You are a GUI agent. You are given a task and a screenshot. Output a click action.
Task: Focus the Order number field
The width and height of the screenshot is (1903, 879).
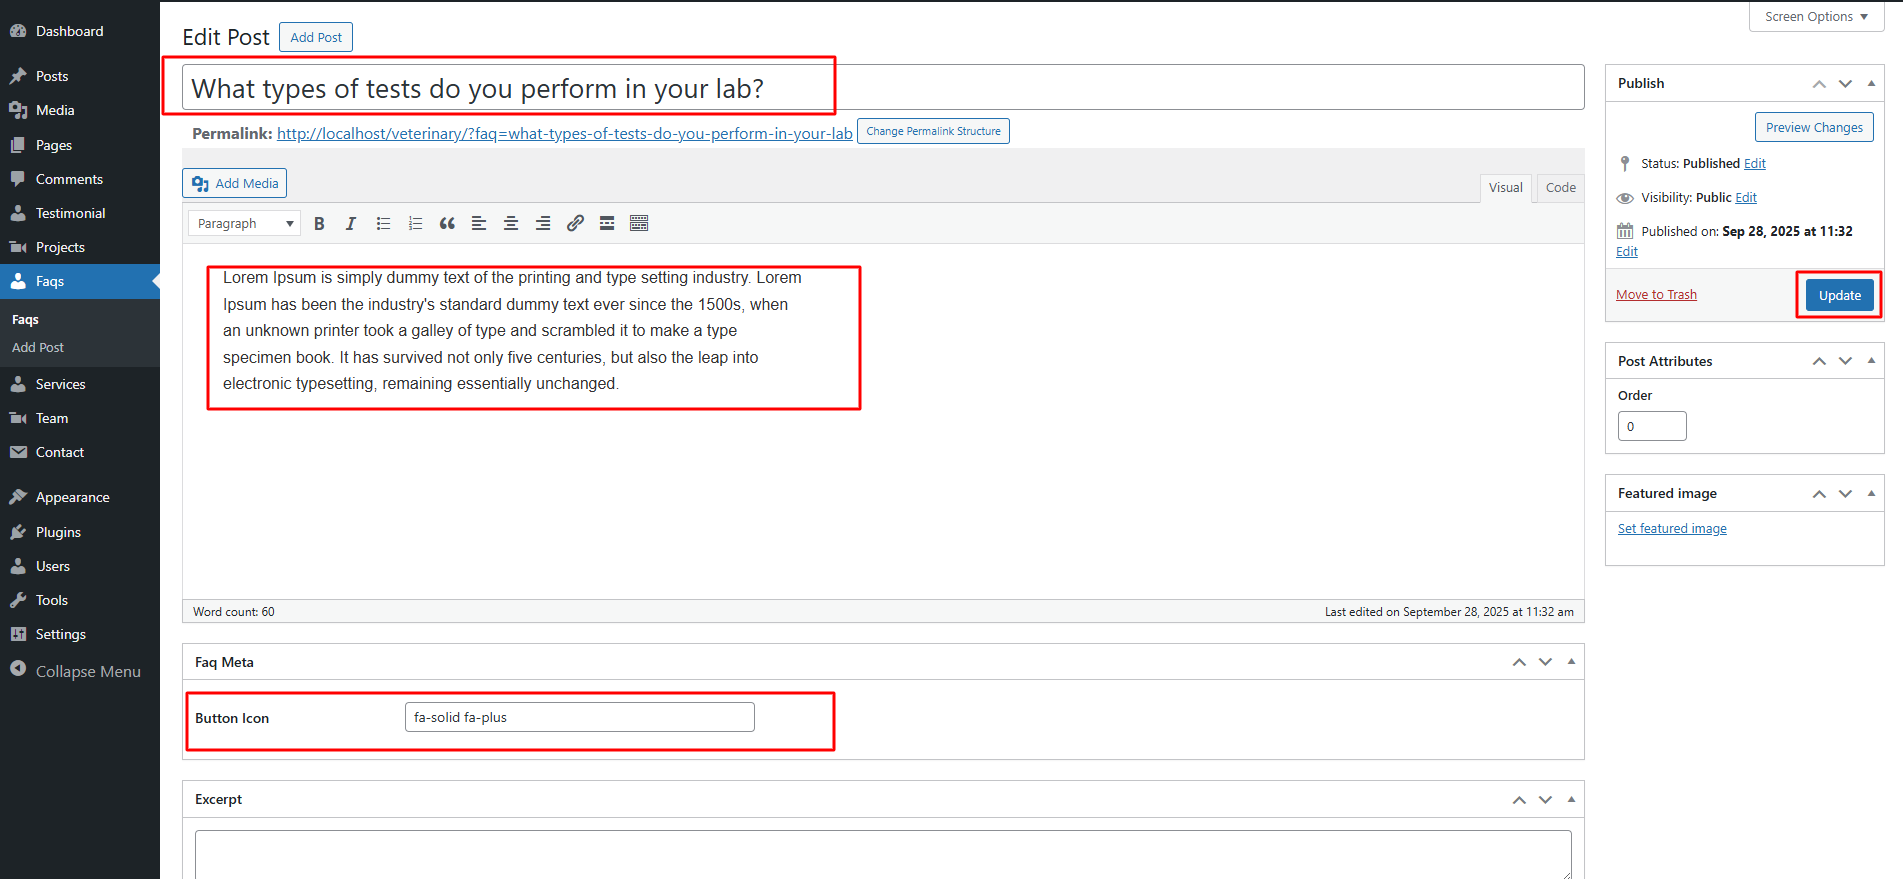[1652, 426]
